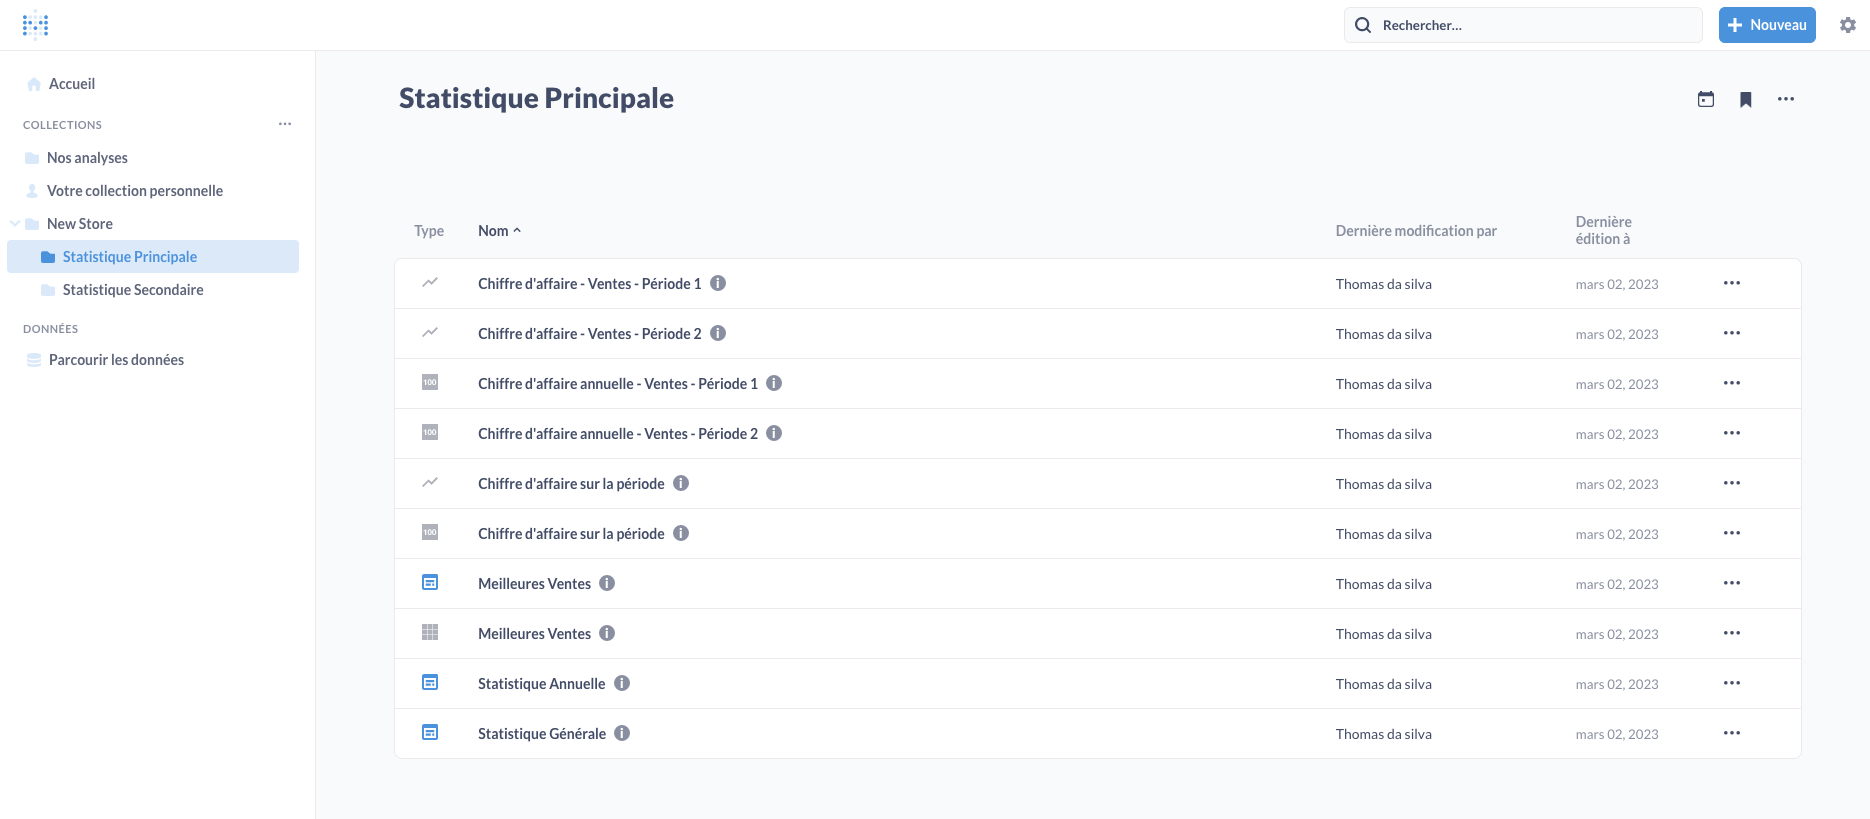Screen dimensions: 1870x819
Task: Open row actions menu for Statistique Générale
Action: 1732,733
